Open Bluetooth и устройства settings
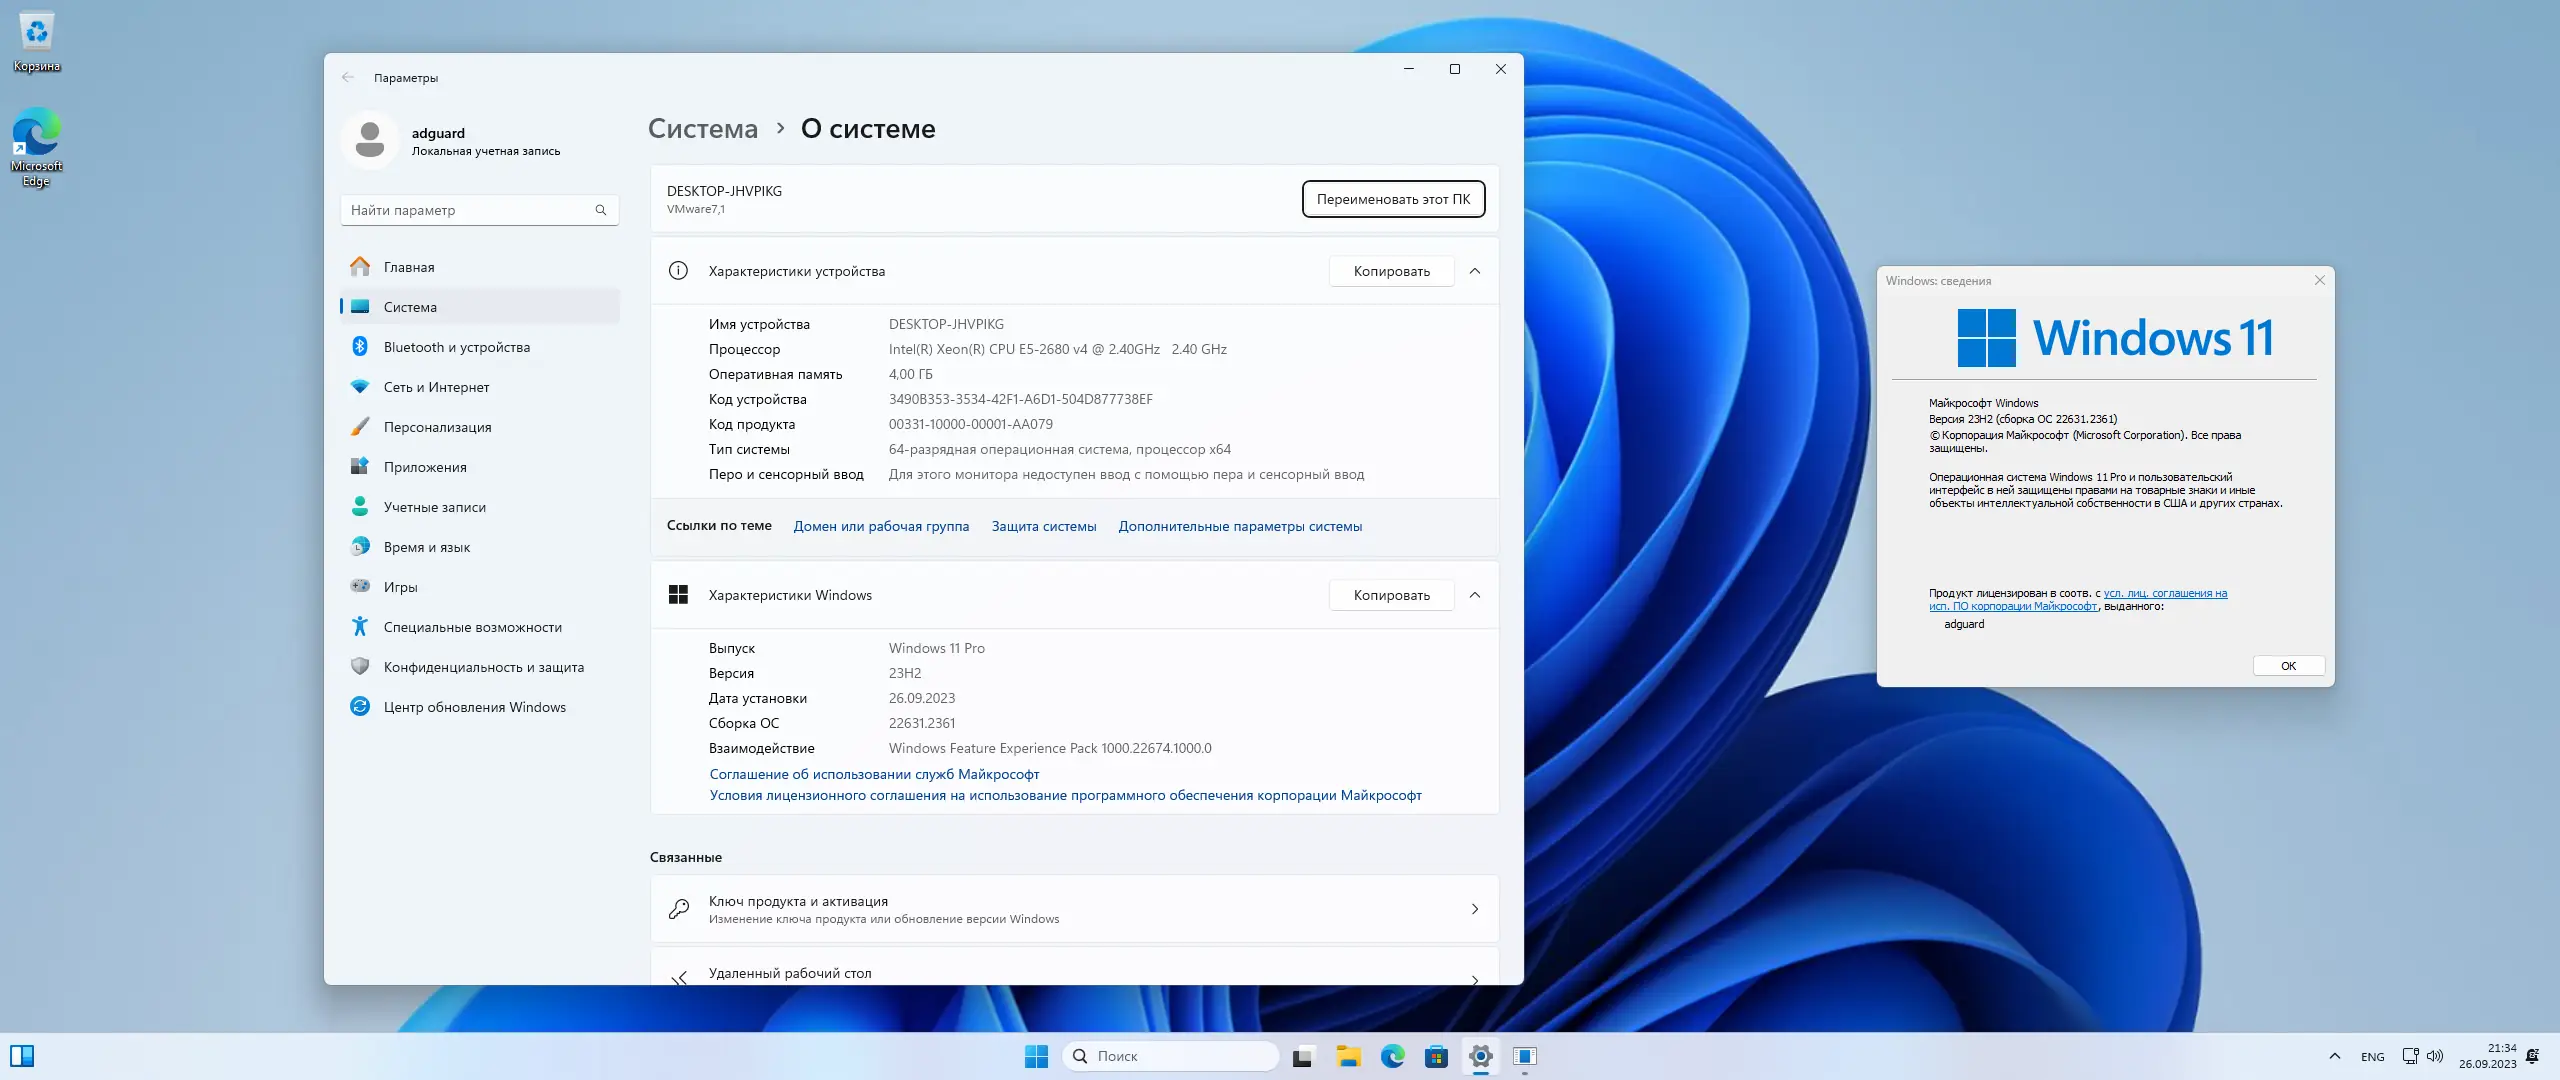2560x1080 pixels. coord(456,347)
